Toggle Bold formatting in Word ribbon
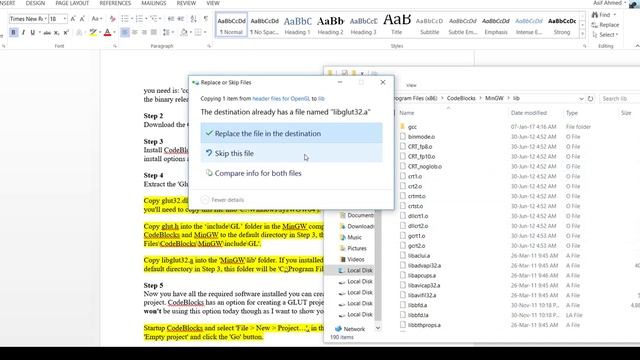 [x=13, y=32]
